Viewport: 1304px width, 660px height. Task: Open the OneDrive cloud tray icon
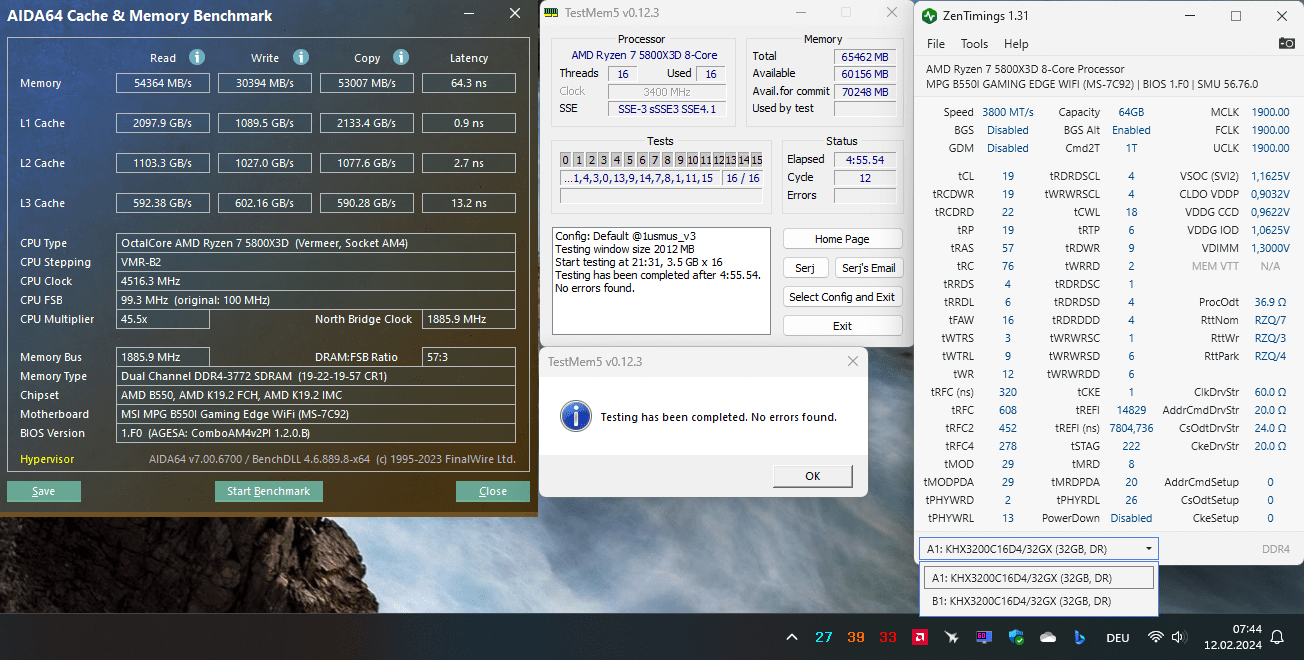point(1048,637)
